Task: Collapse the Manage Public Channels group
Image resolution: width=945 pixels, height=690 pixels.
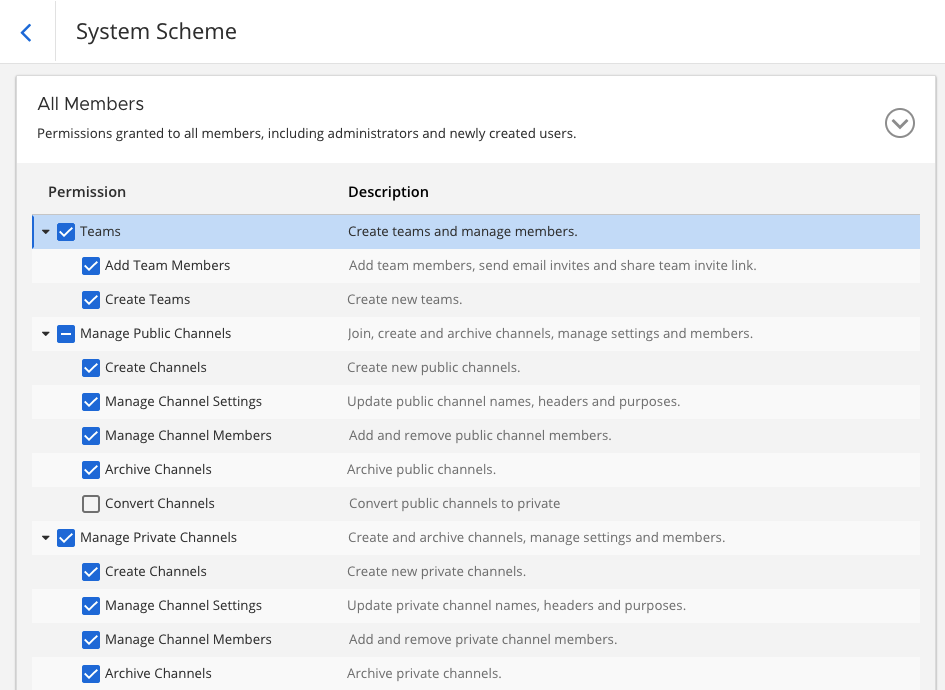Action: pos(46,334)
